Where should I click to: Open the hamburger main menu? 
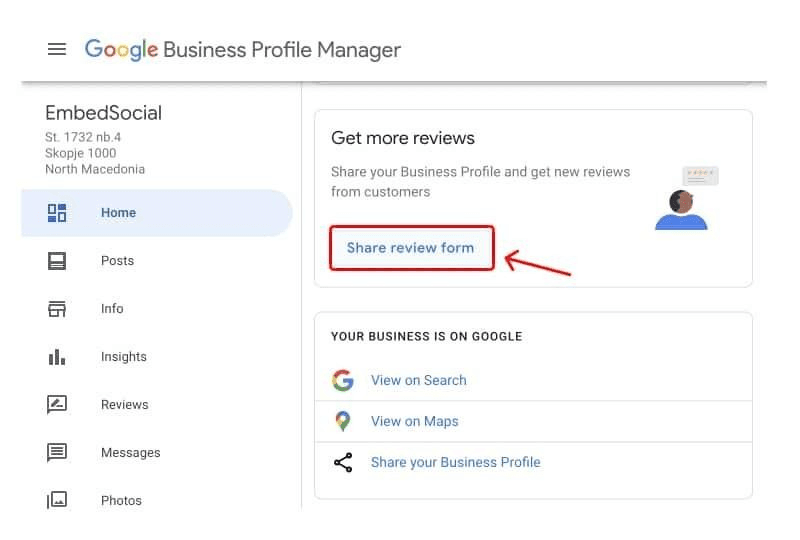57,49
